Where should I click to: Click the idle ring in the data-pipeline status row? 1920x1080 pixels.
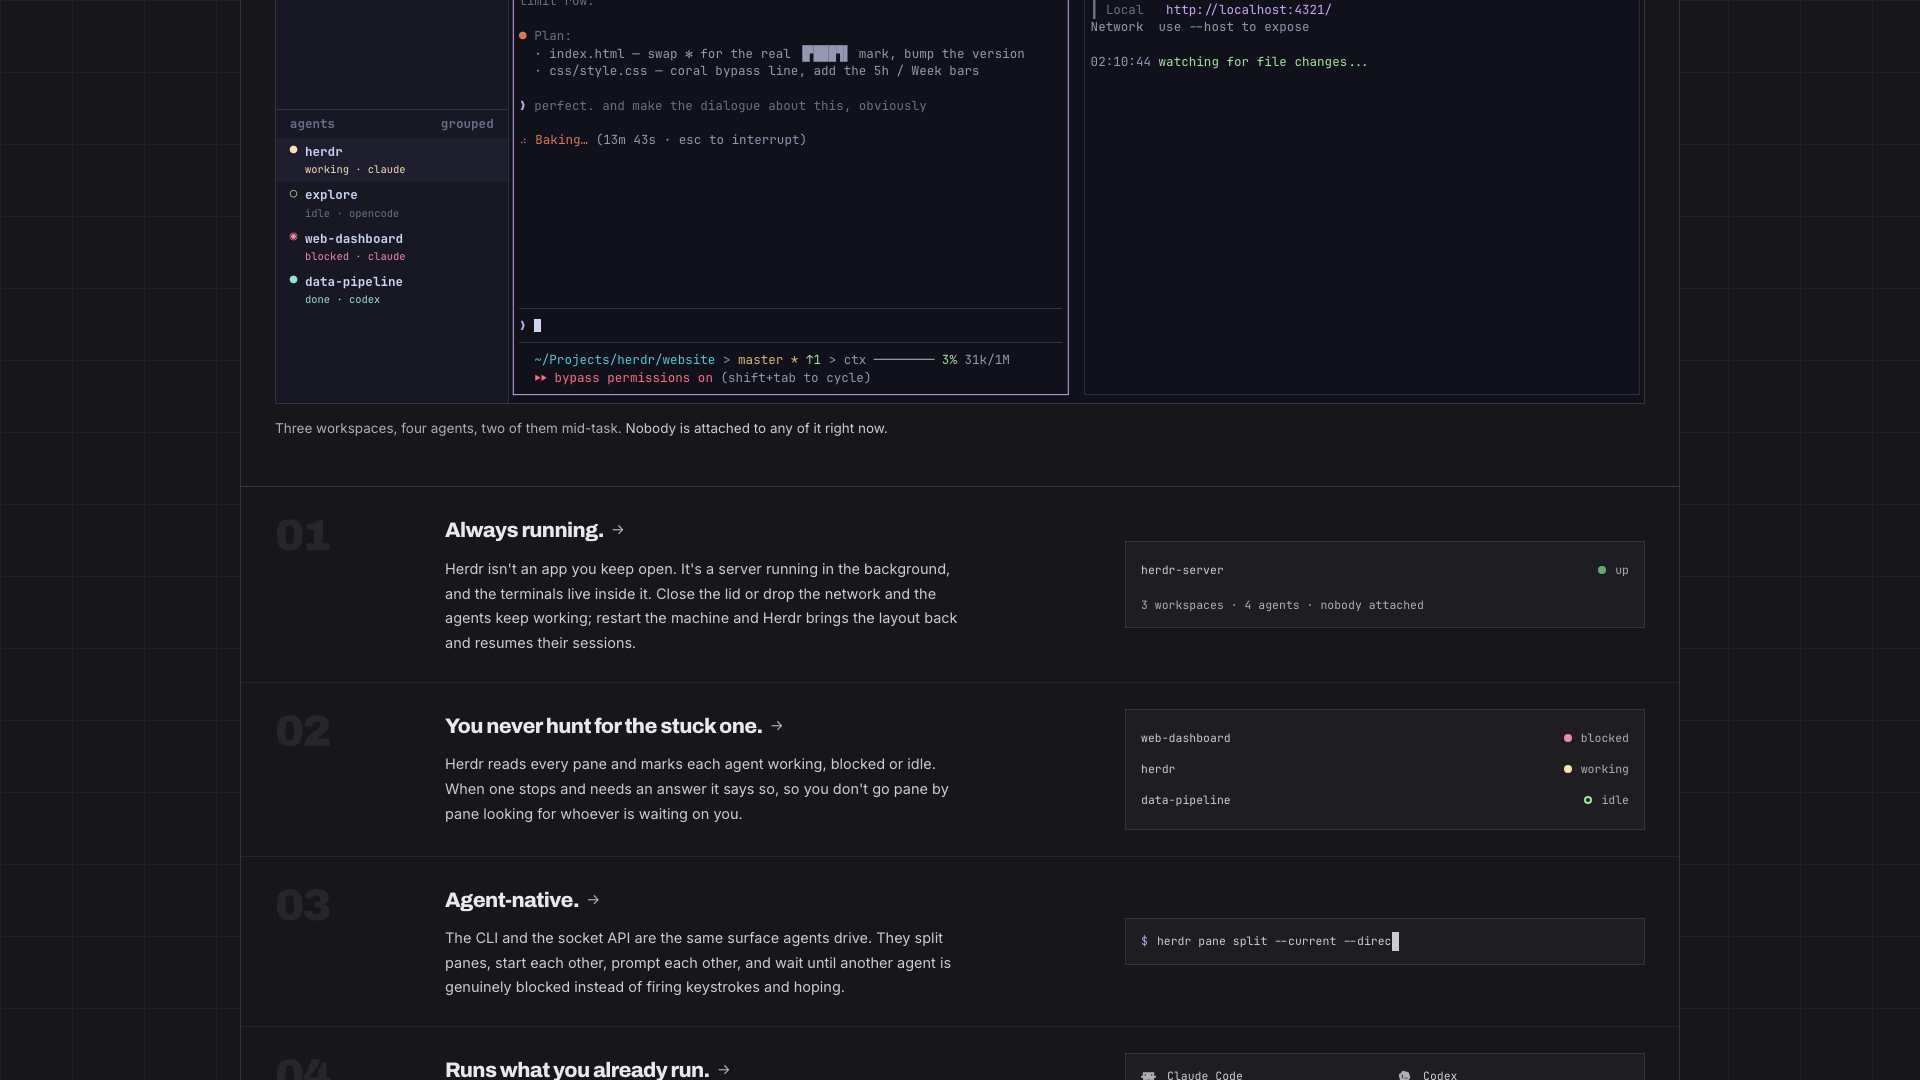pyautogui.click(x=1588, y=800)
